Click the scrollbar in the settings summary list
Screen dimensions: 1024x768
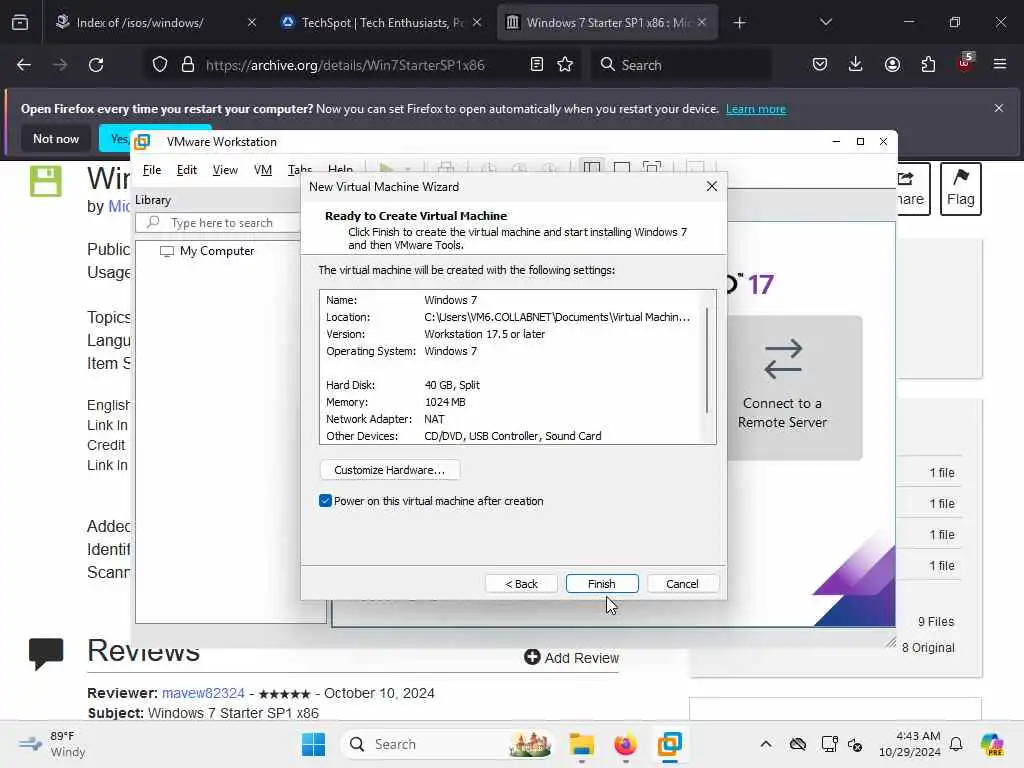pos(707,361)
